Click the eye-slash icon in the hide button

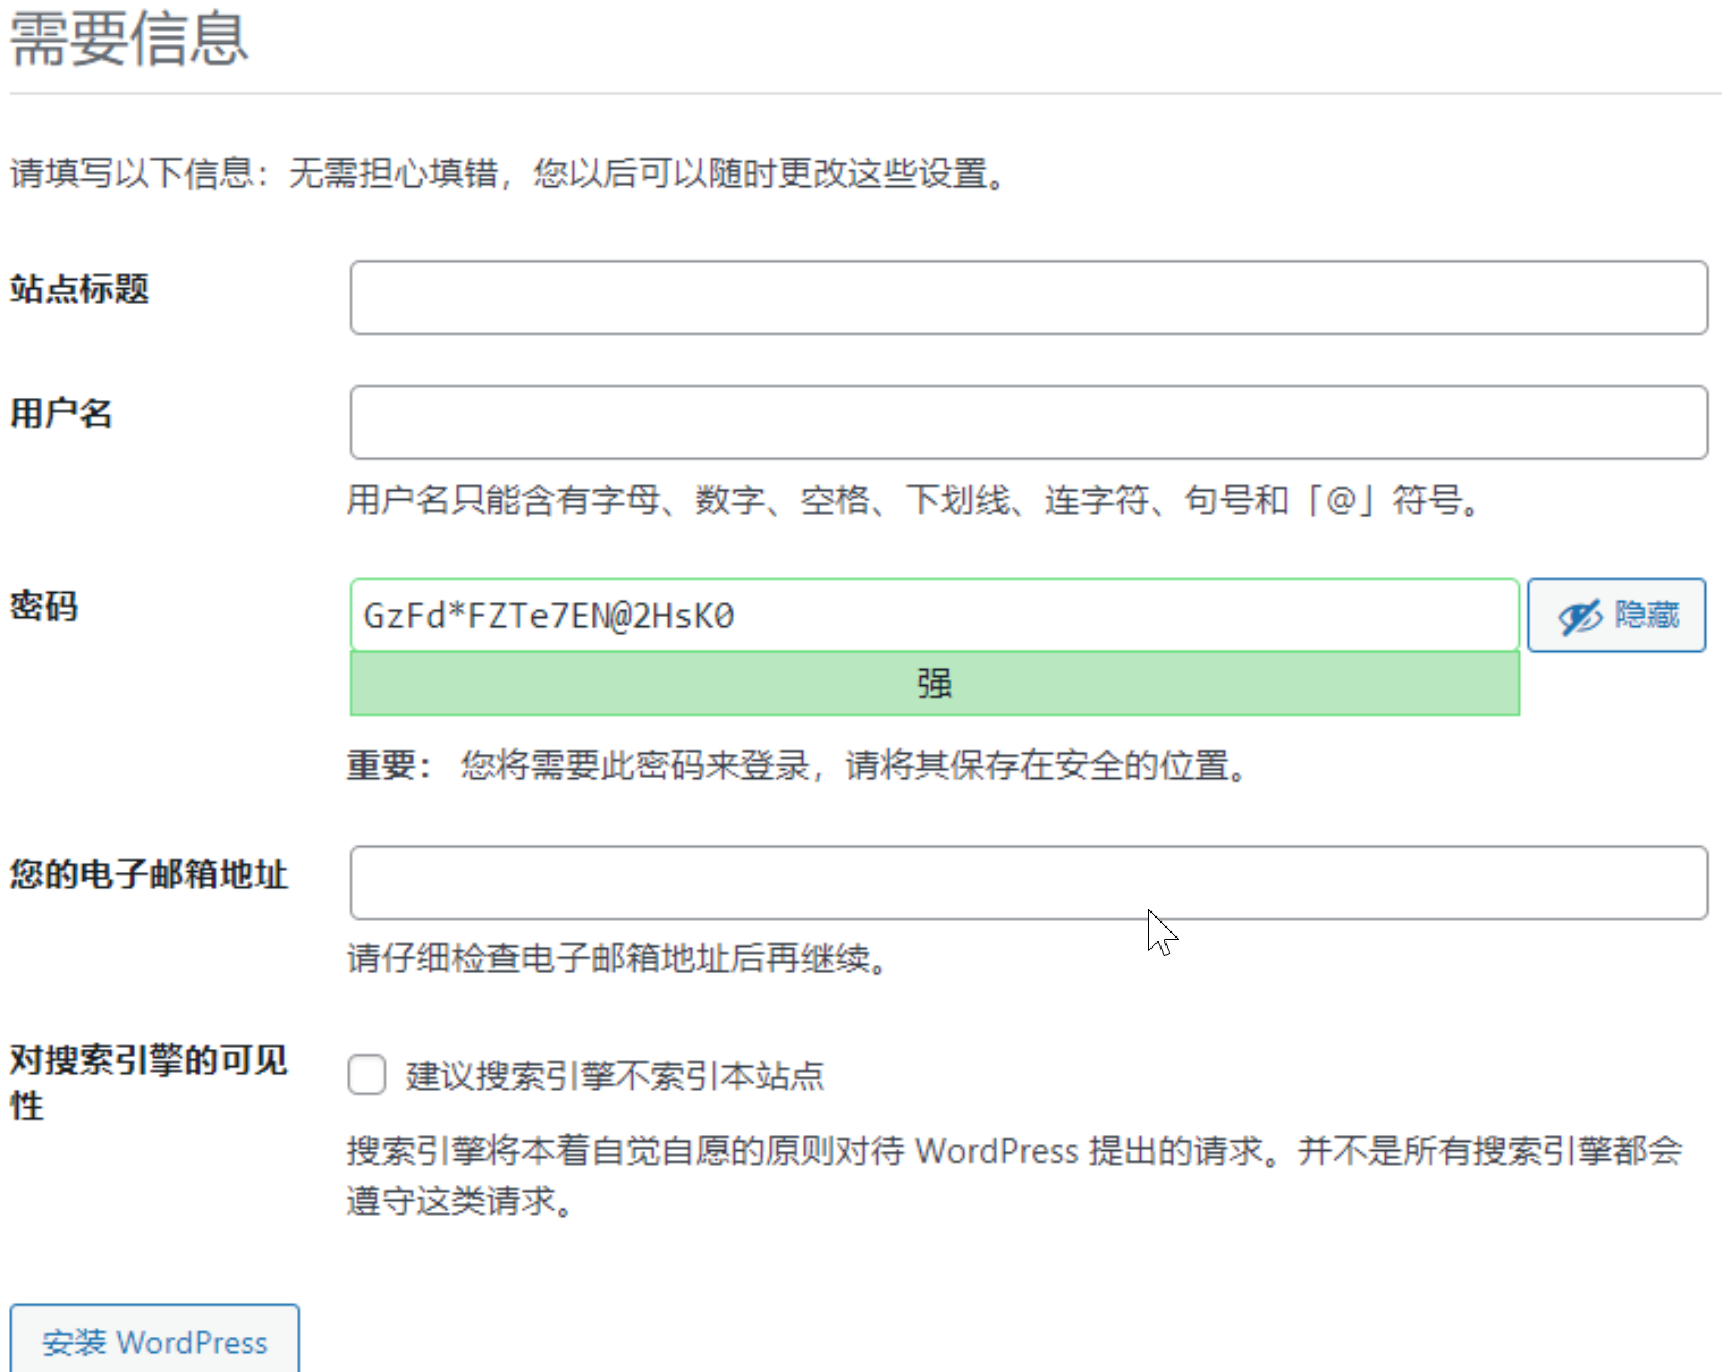pos(1579,616)
